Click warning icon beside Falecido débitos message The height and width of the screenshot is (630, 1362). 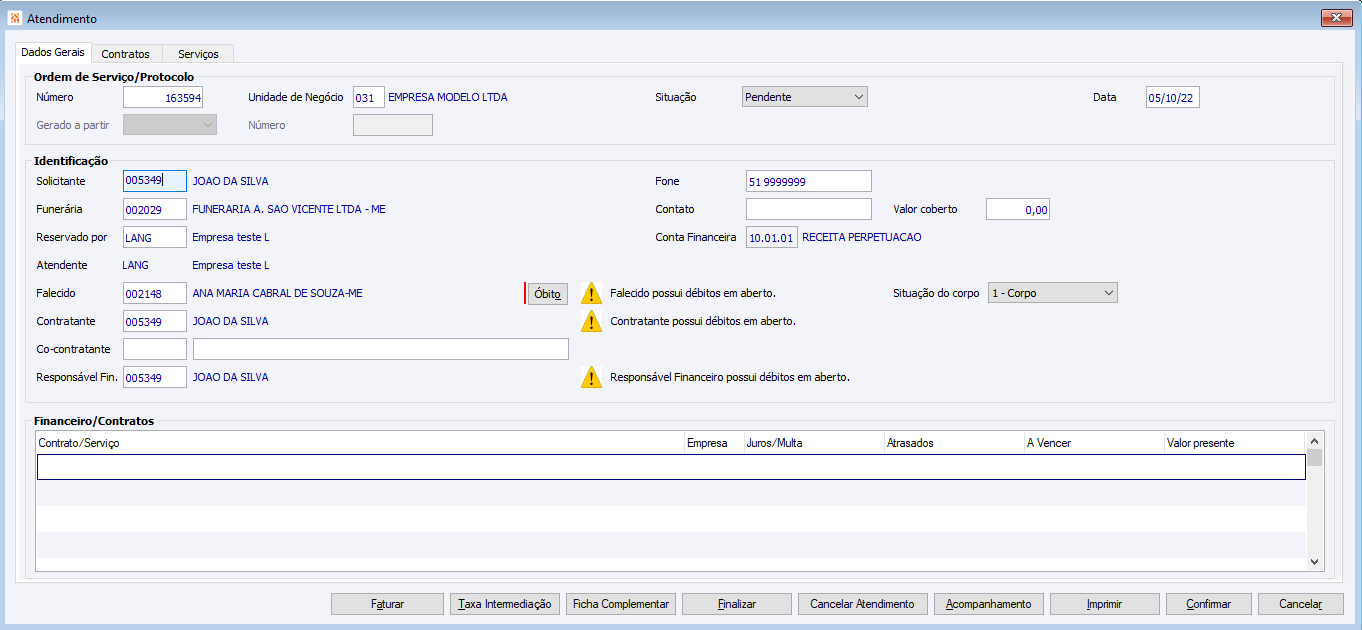591,293
